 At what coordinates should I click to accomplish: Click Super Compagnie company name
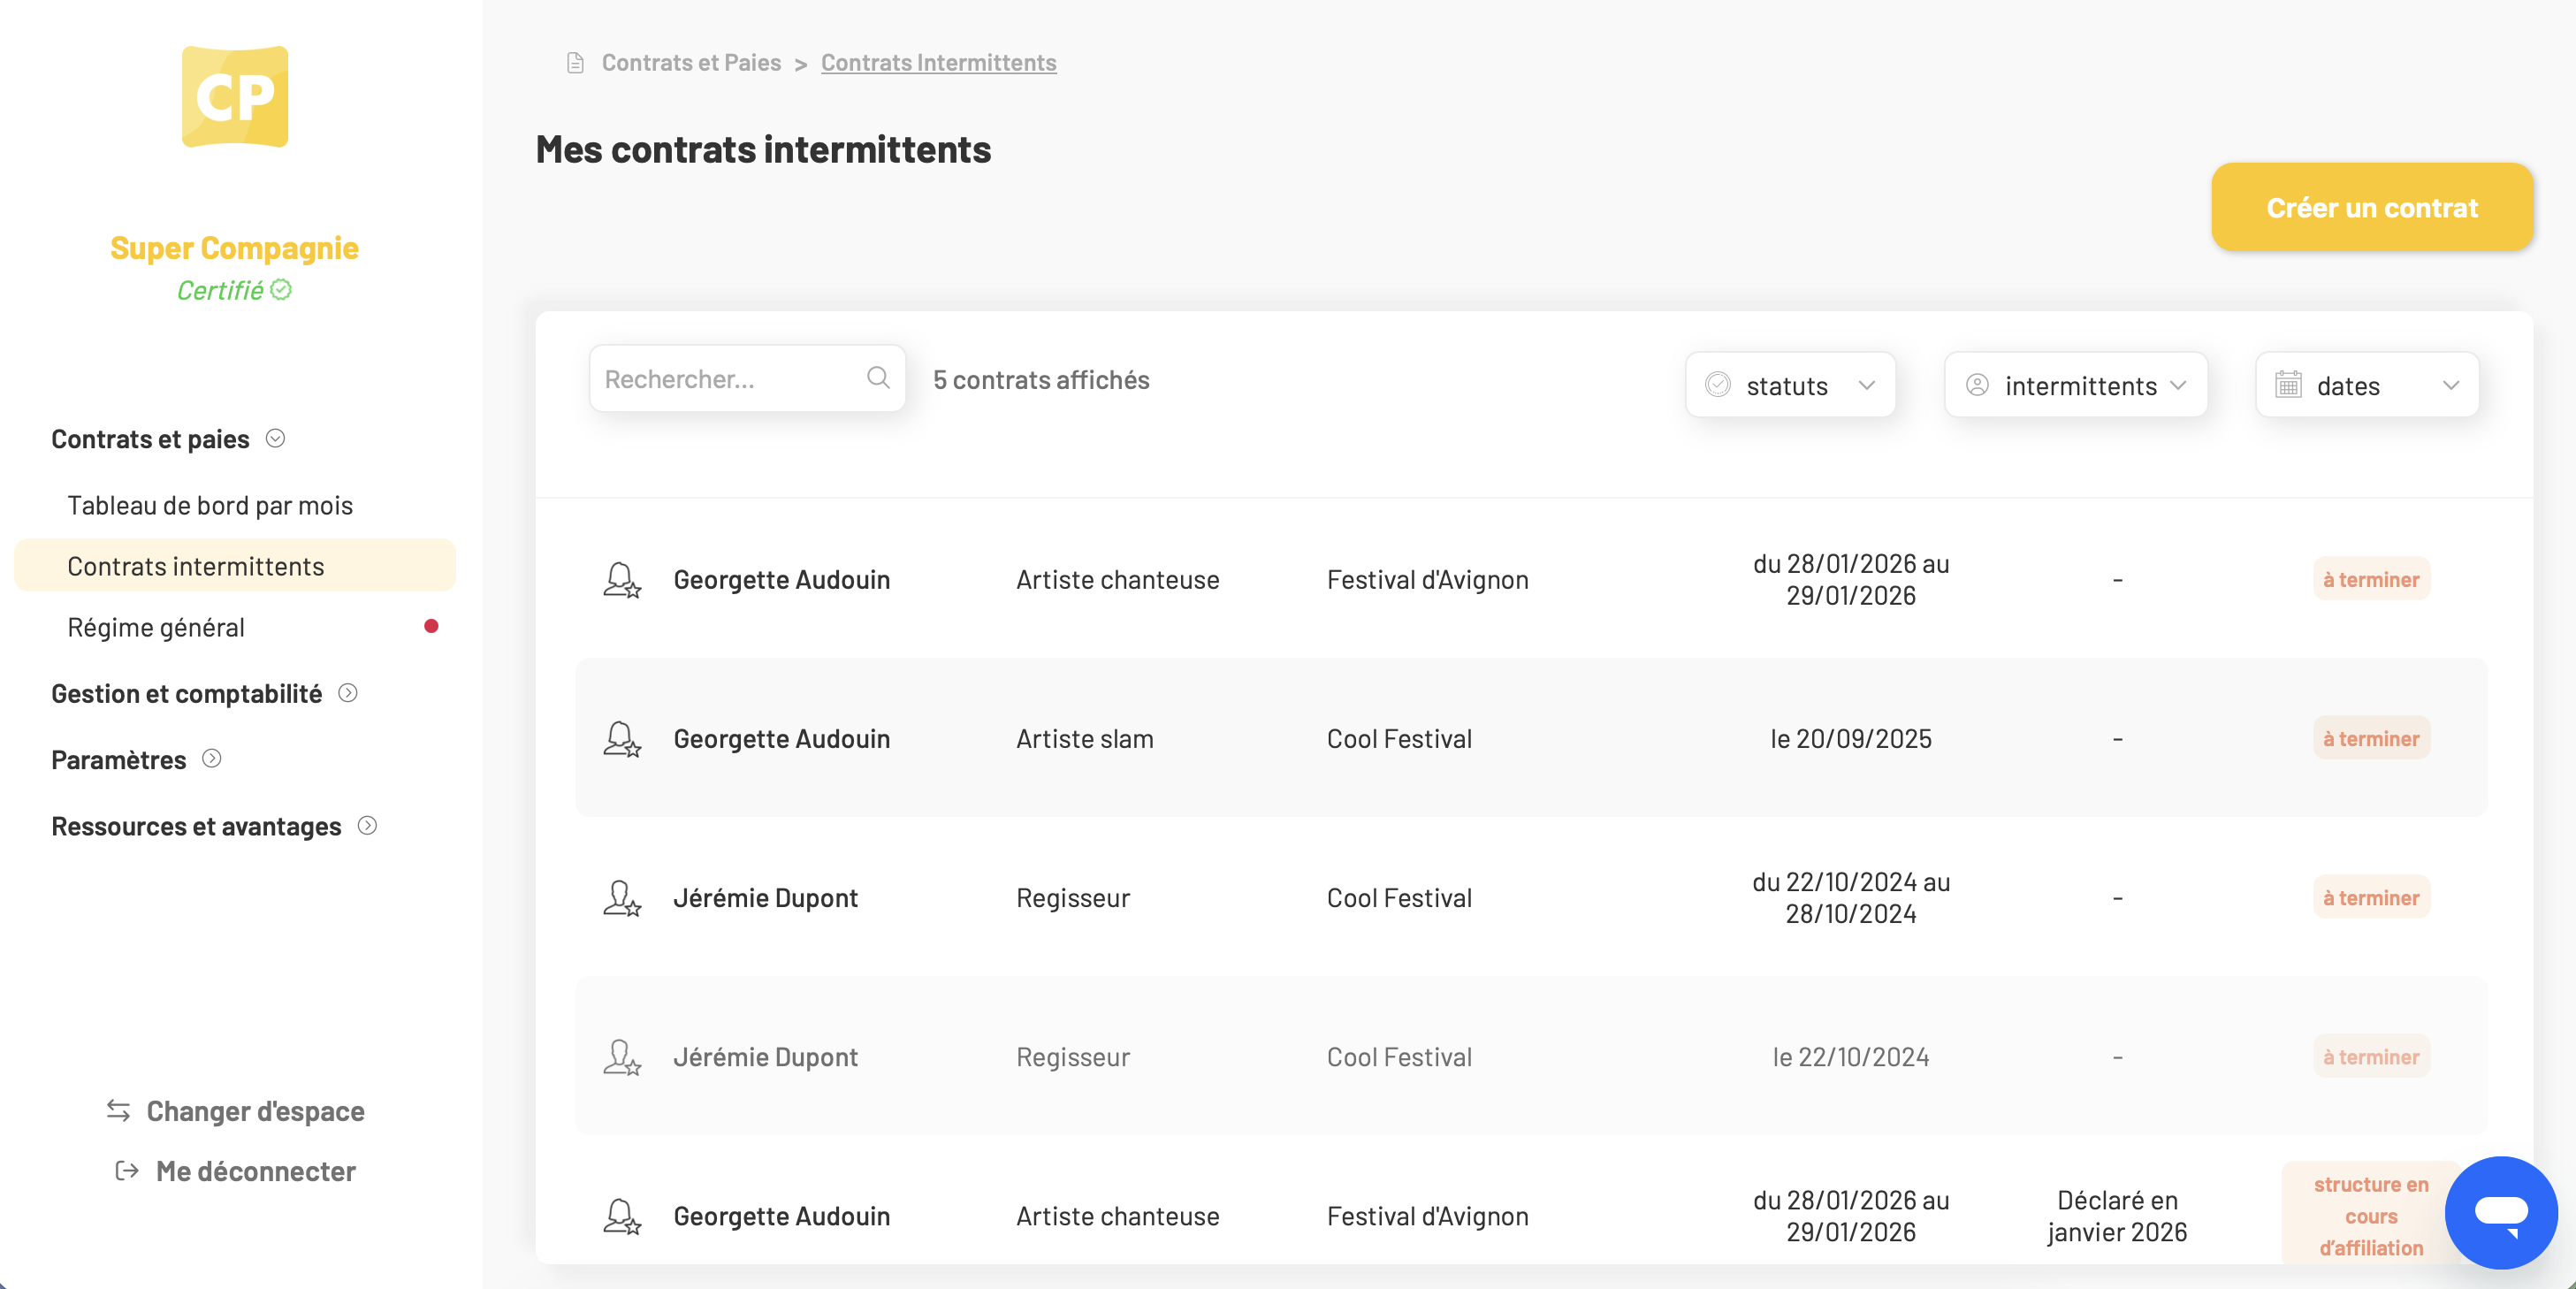tap(234, 247)
